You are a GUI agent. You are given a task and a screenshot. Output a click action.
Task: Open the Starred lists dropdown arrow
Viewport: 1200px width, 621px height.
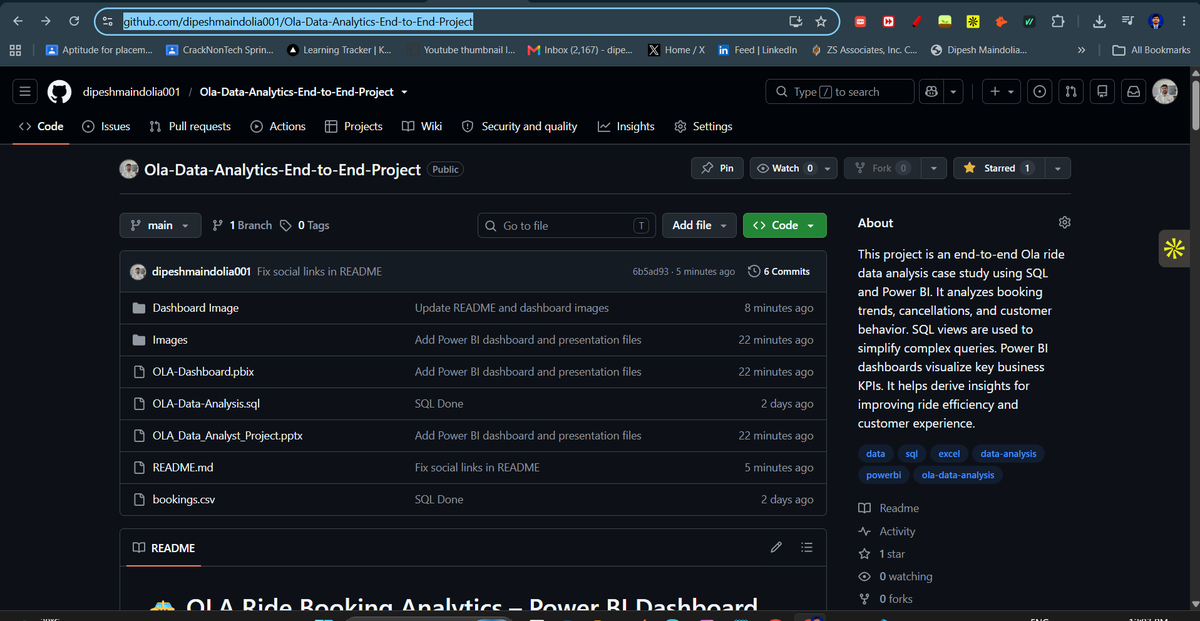1058,168
